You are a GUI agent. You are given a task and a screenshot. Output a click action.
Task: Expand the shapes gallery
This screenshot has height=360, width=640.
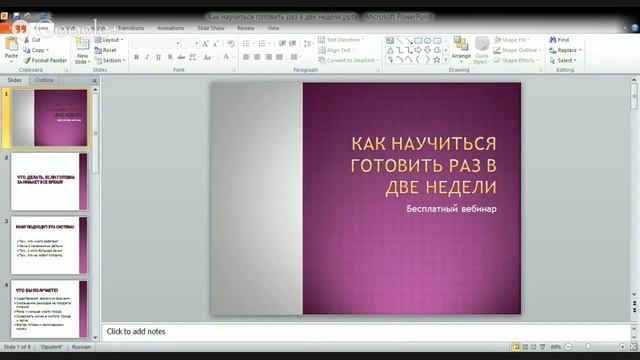pyautogui.click(x=446, y=60)
